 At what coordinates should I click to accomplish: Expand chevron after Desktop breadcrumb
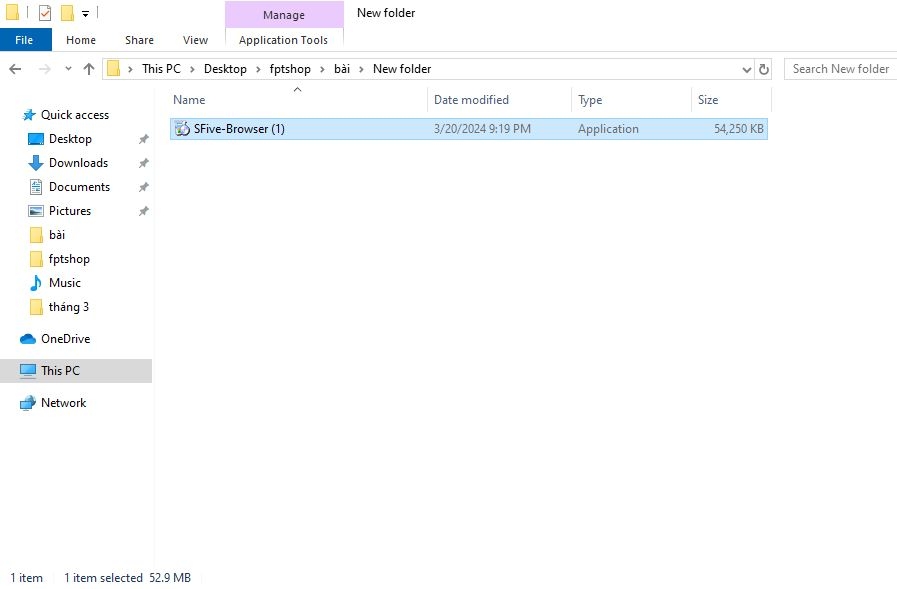click(258, 69)
